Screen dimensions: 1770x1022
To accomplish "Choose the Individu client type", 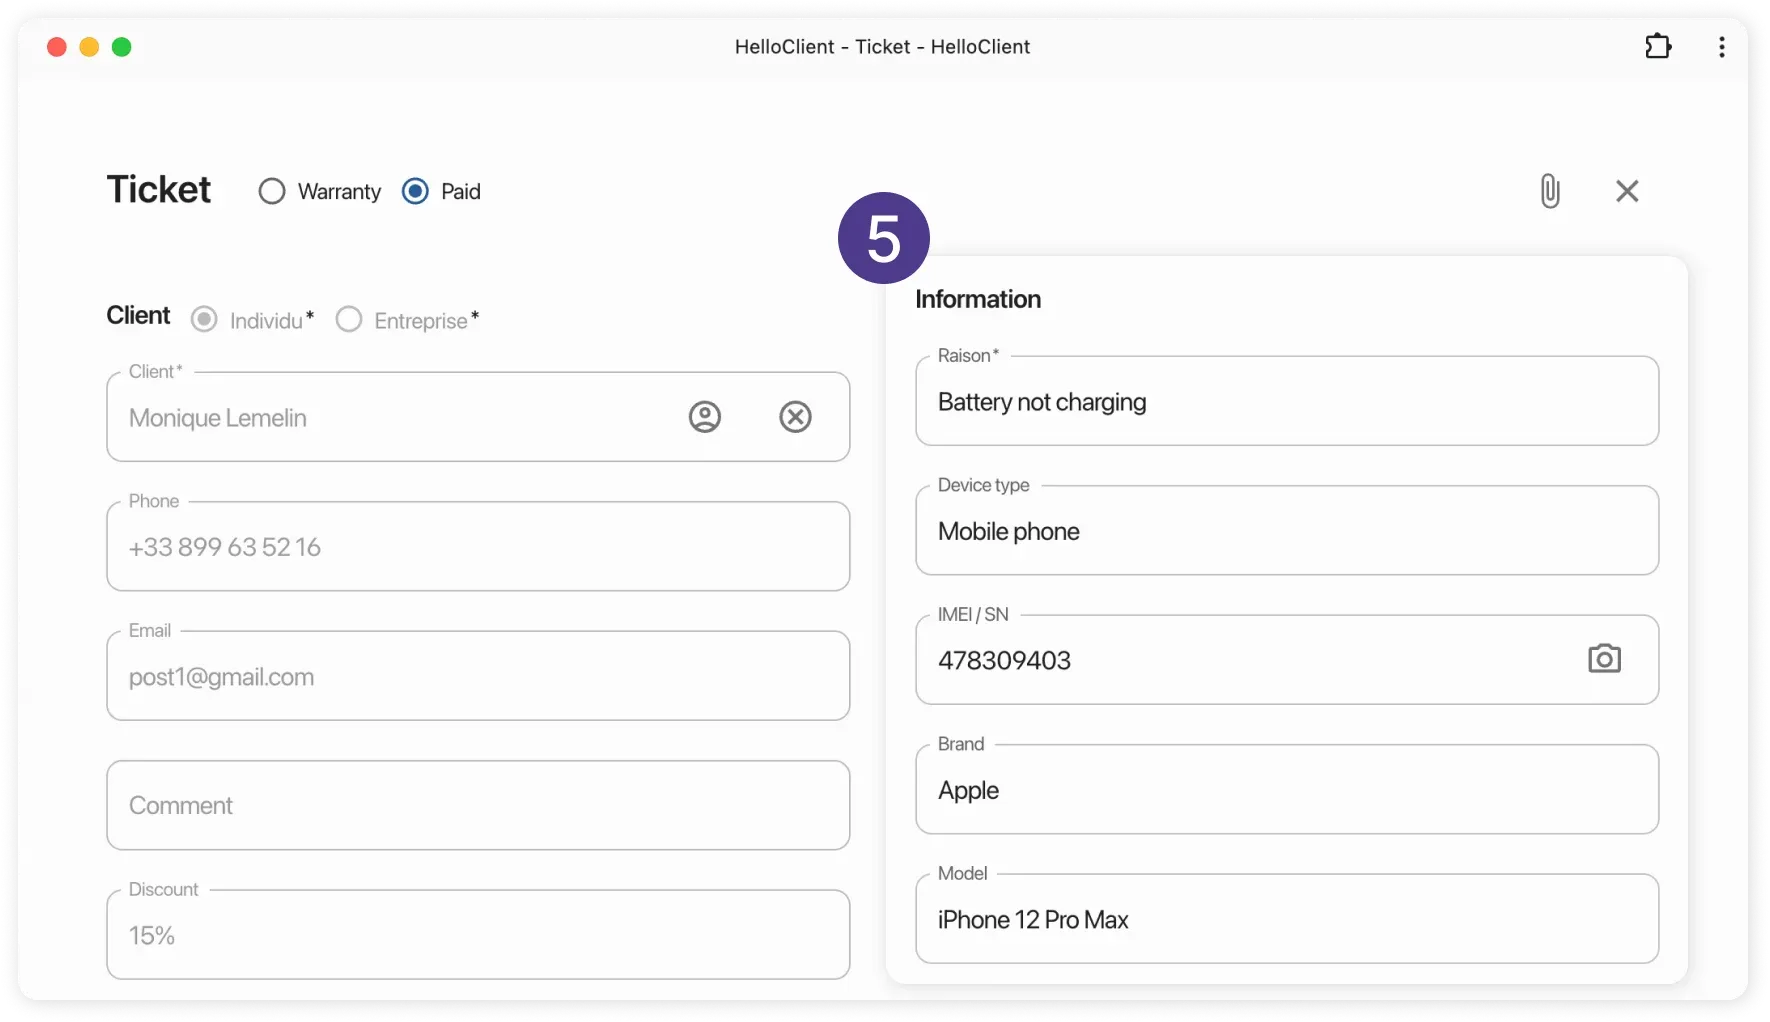I will [204, 320].
